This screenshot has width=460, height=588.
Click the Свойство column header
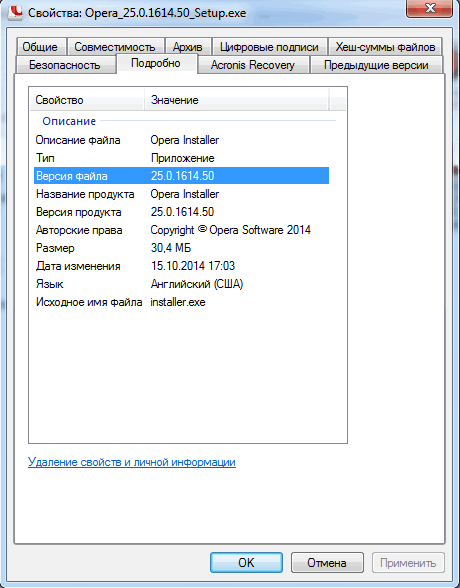tap(87, 100)
